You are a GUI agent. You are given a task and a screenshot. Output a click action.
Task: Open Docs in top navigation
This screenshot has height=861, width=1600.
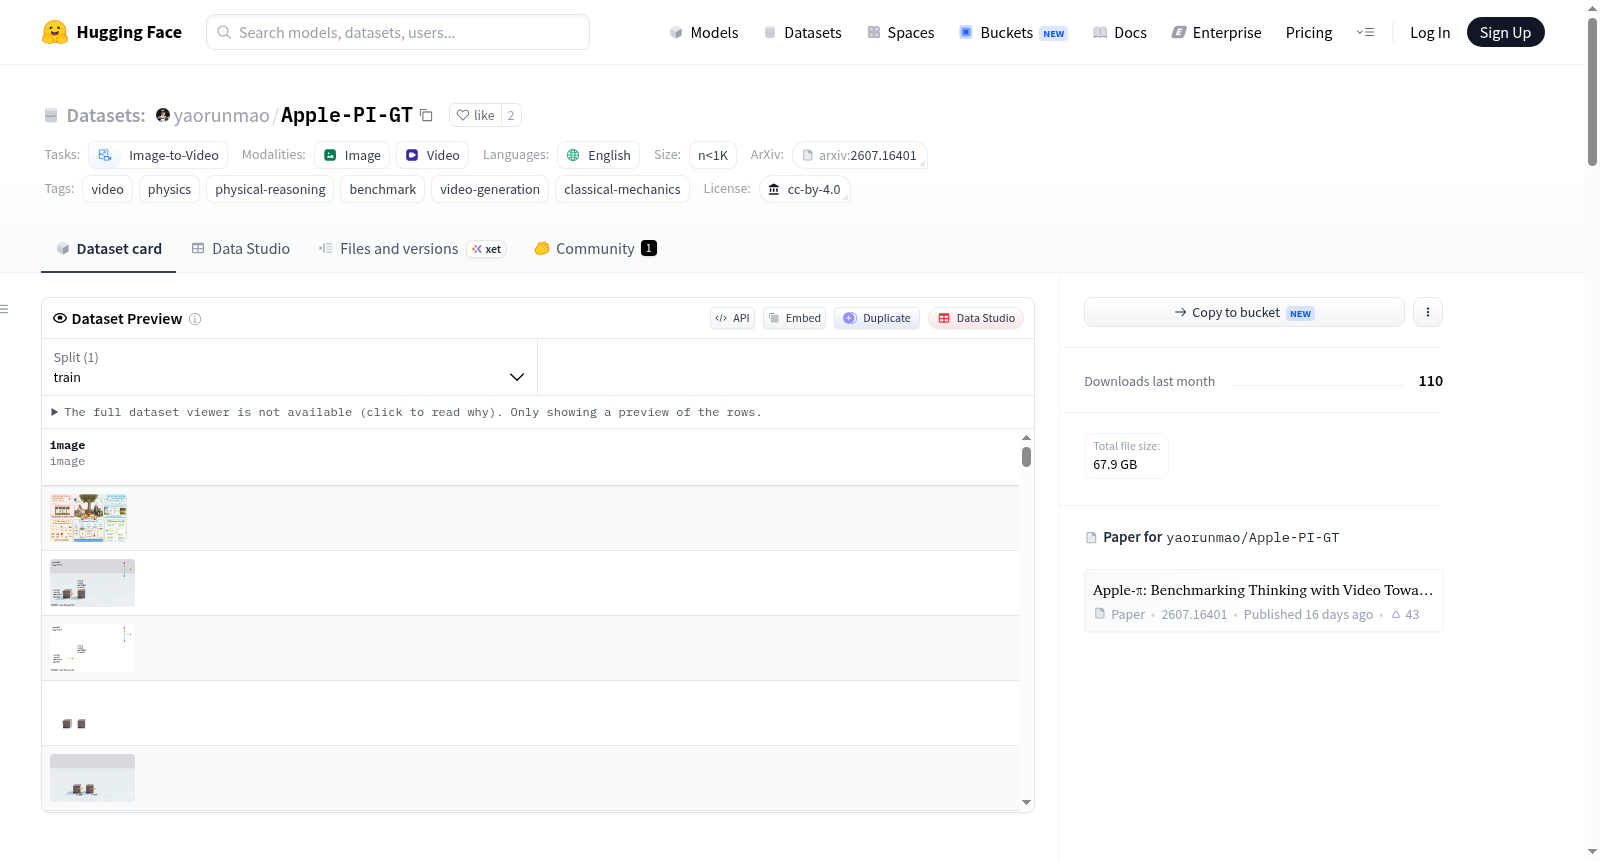[1120, 32]
